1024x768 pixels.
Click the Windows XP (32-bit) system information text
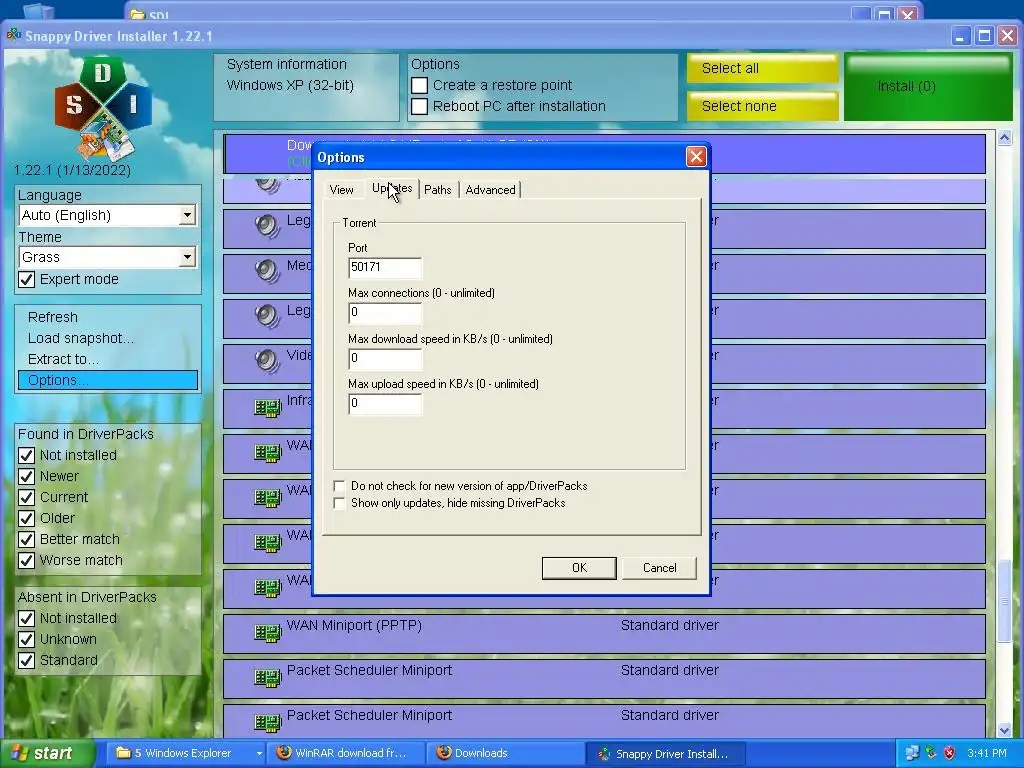pos(290,86)
